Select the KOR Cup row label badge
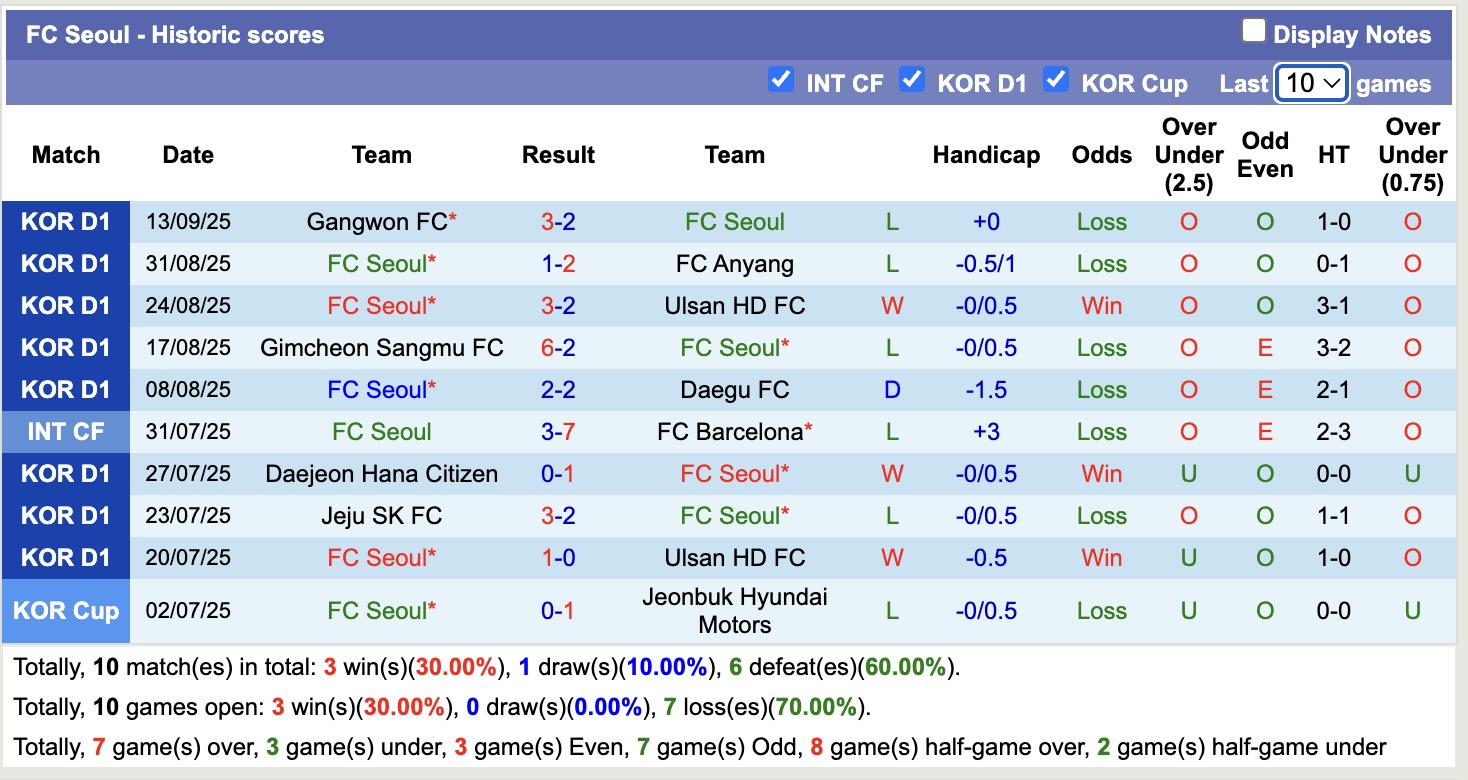1468x780 pixels. pos(66,610)
